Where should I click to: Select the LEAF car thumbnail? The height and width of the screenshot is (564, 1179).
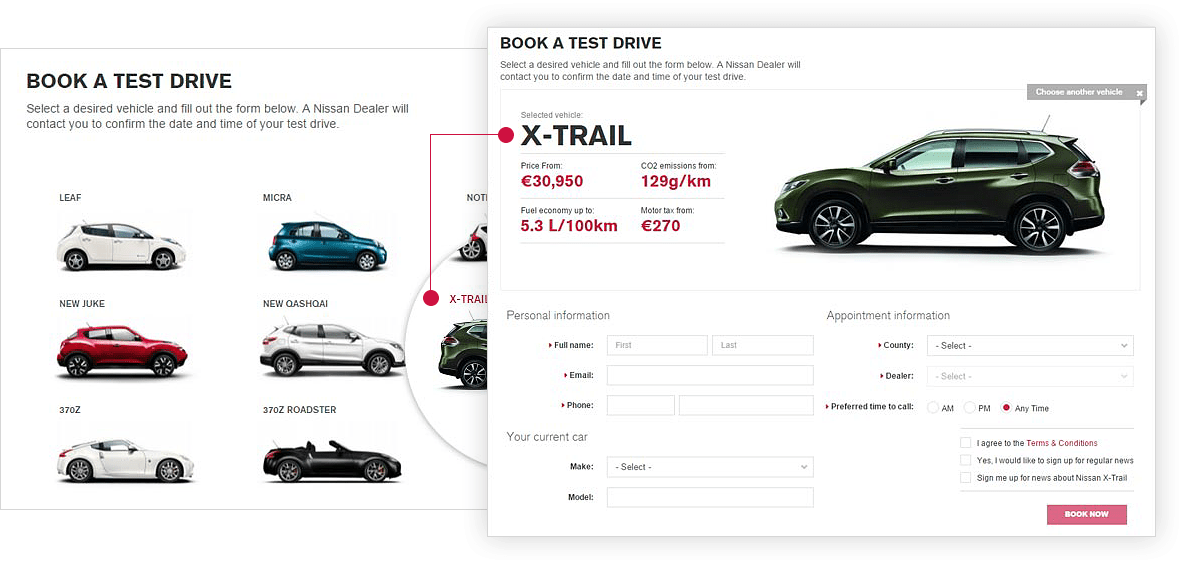pyautogui.click(x=121, y=246)
